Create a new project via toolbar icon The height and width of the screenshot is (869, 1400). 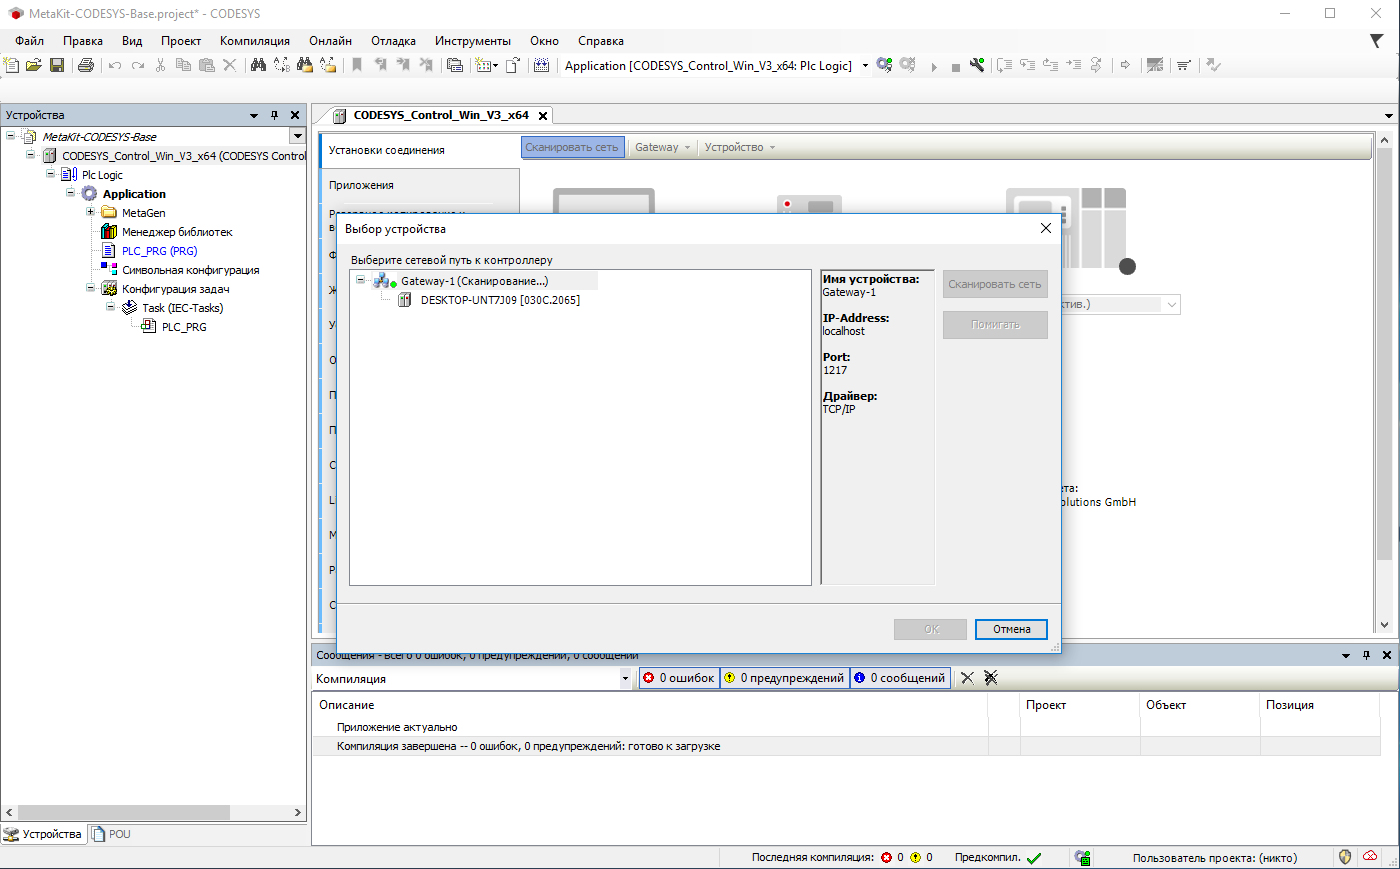[12, 65]
